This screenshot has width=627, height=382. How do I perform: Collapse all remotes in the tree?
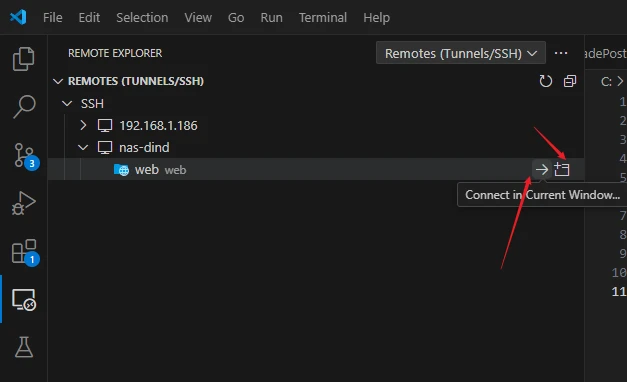pyautogui.click(x=570, y=81)
